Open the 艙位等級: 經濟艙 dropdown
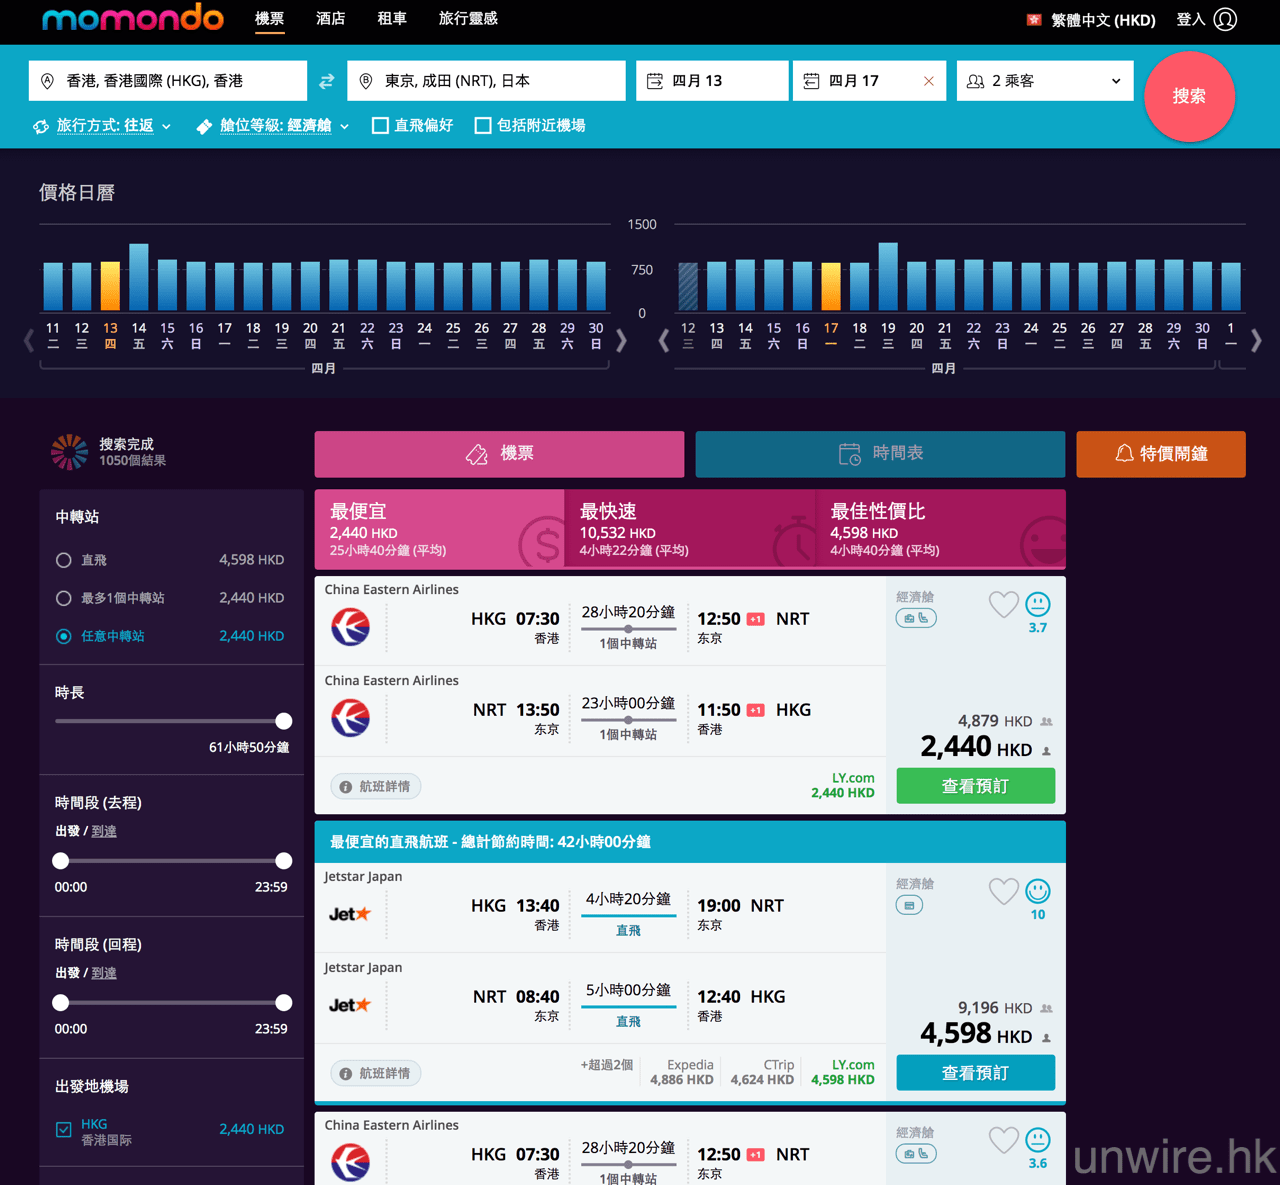The height and width of the screenshot is (1185, 1280). coord(274,126)
